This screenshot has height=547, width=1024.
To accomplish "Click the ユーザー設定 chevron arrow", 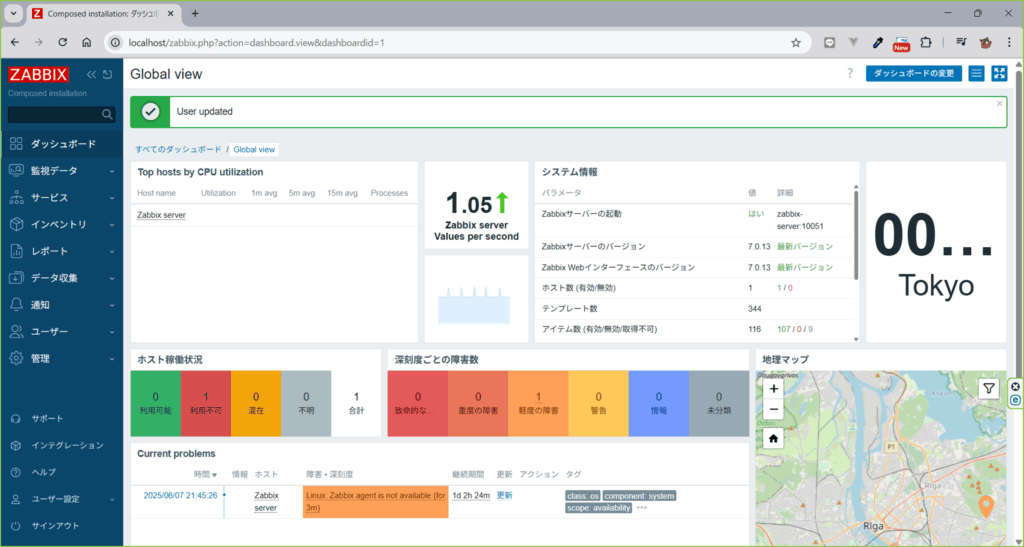I will point(112,499).
